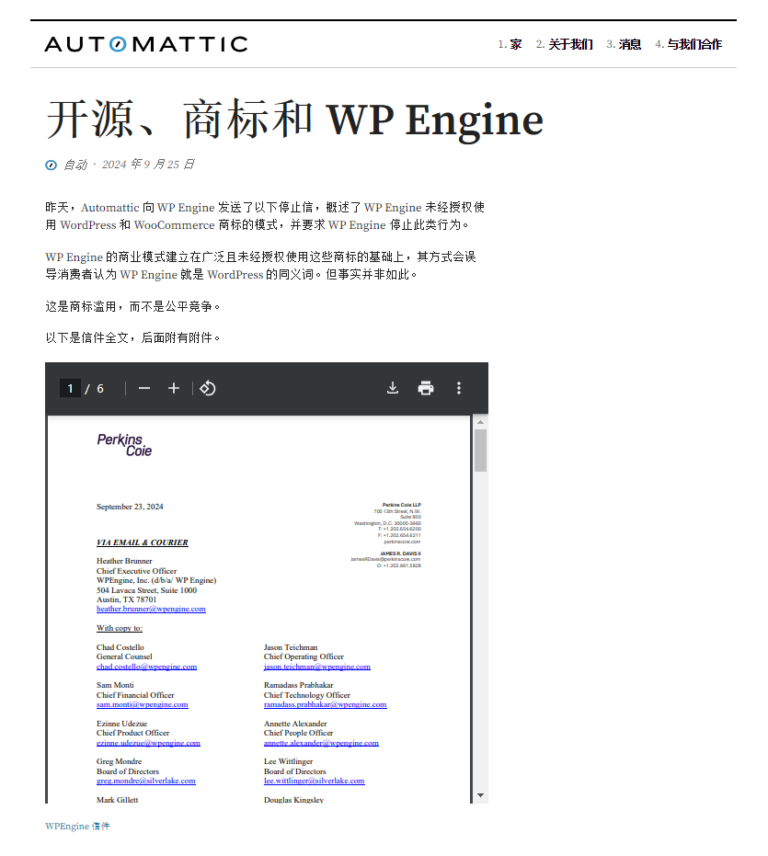
Task: Select the PDF page number field
Action: pyautogui.click(x=70, y=388)
